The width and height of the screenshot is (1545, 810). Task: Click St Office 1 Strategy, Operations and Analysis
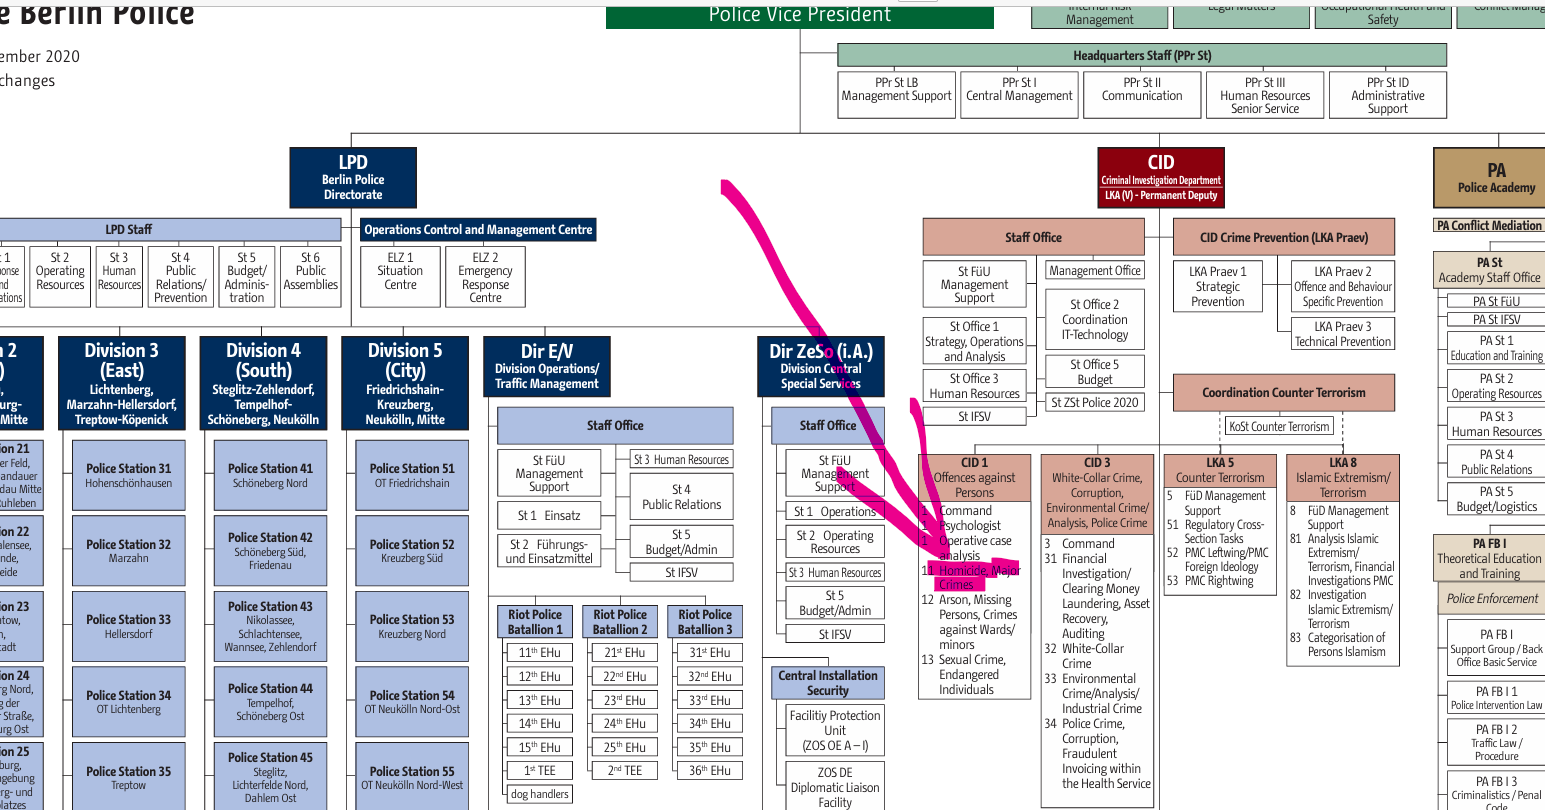pyautogui.click(x=974, y=341)
